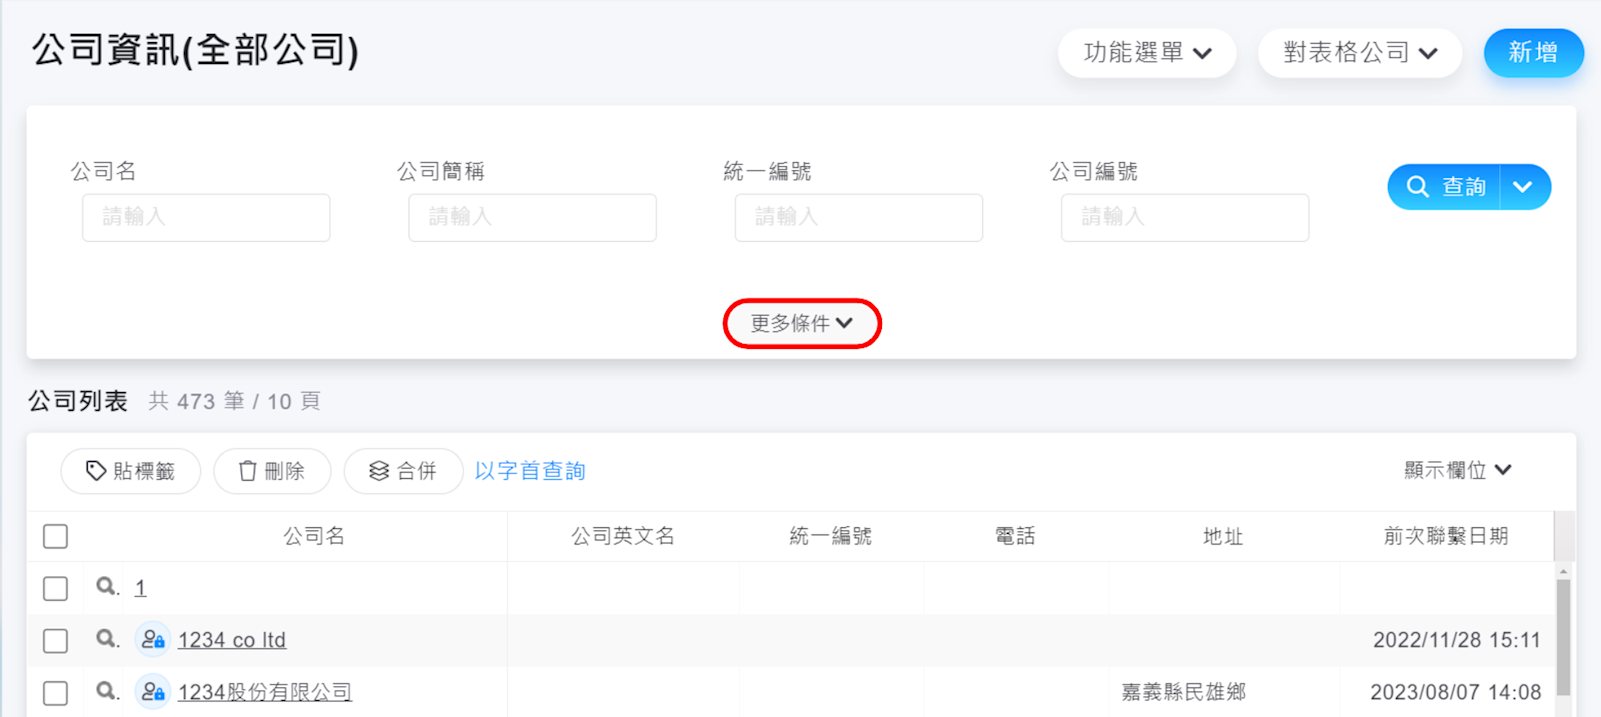Click the layers icon on 合併
The height and width of the screenshot is (717, 1601).
pyautogui.click(x=379, y=471)
